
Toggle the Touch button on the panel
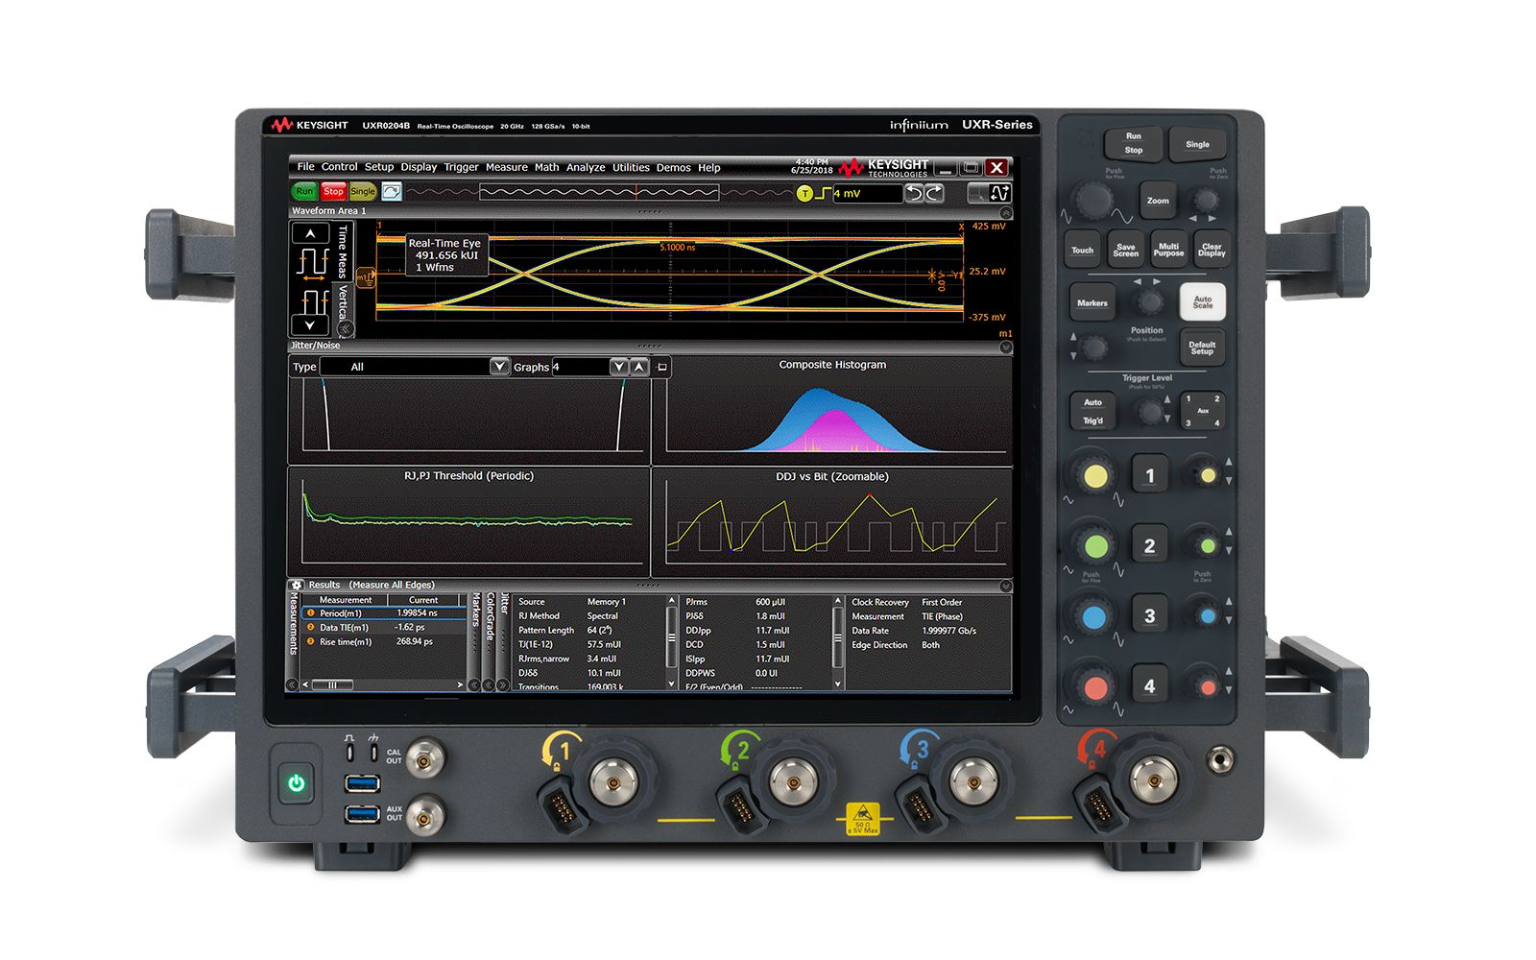point(1082,250)
